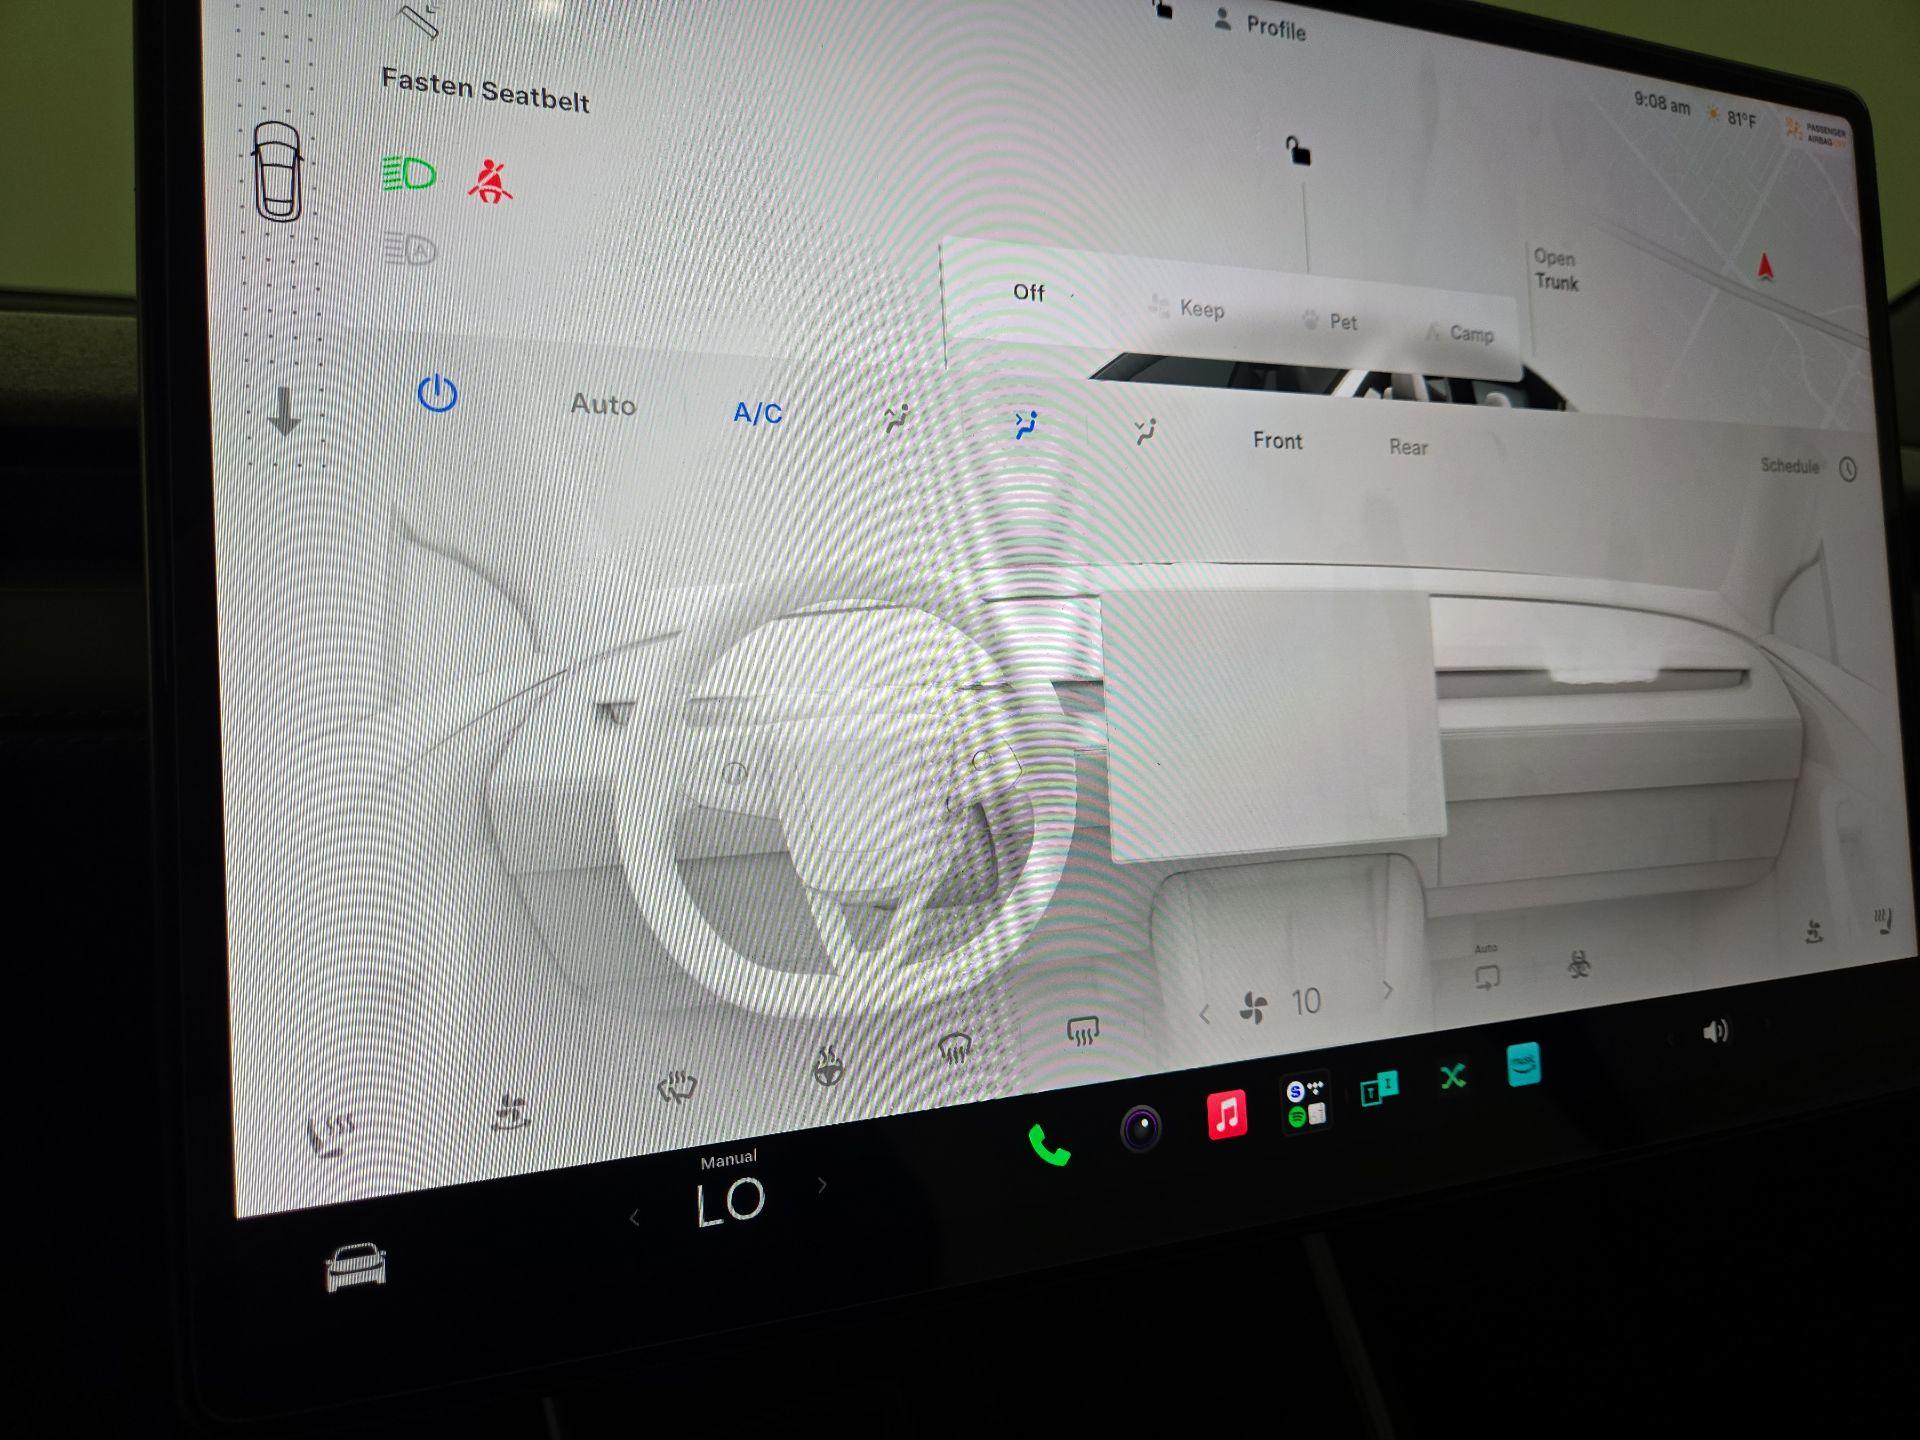Tap the green headlight indicator icon
This screenshot has width=1920, height=1440.
pyautogui.click(x=408, y=174)
